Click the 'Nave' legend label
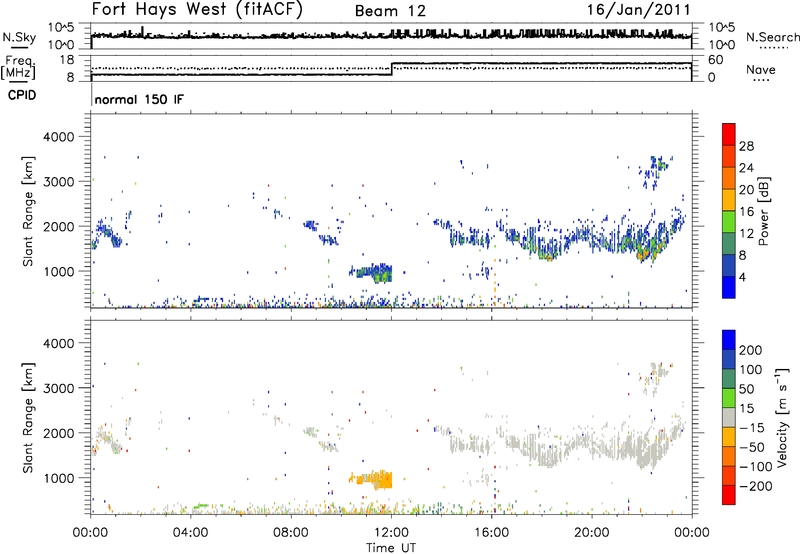The width and height of the screenshot is (800, 554). click(x=760, y=69)
